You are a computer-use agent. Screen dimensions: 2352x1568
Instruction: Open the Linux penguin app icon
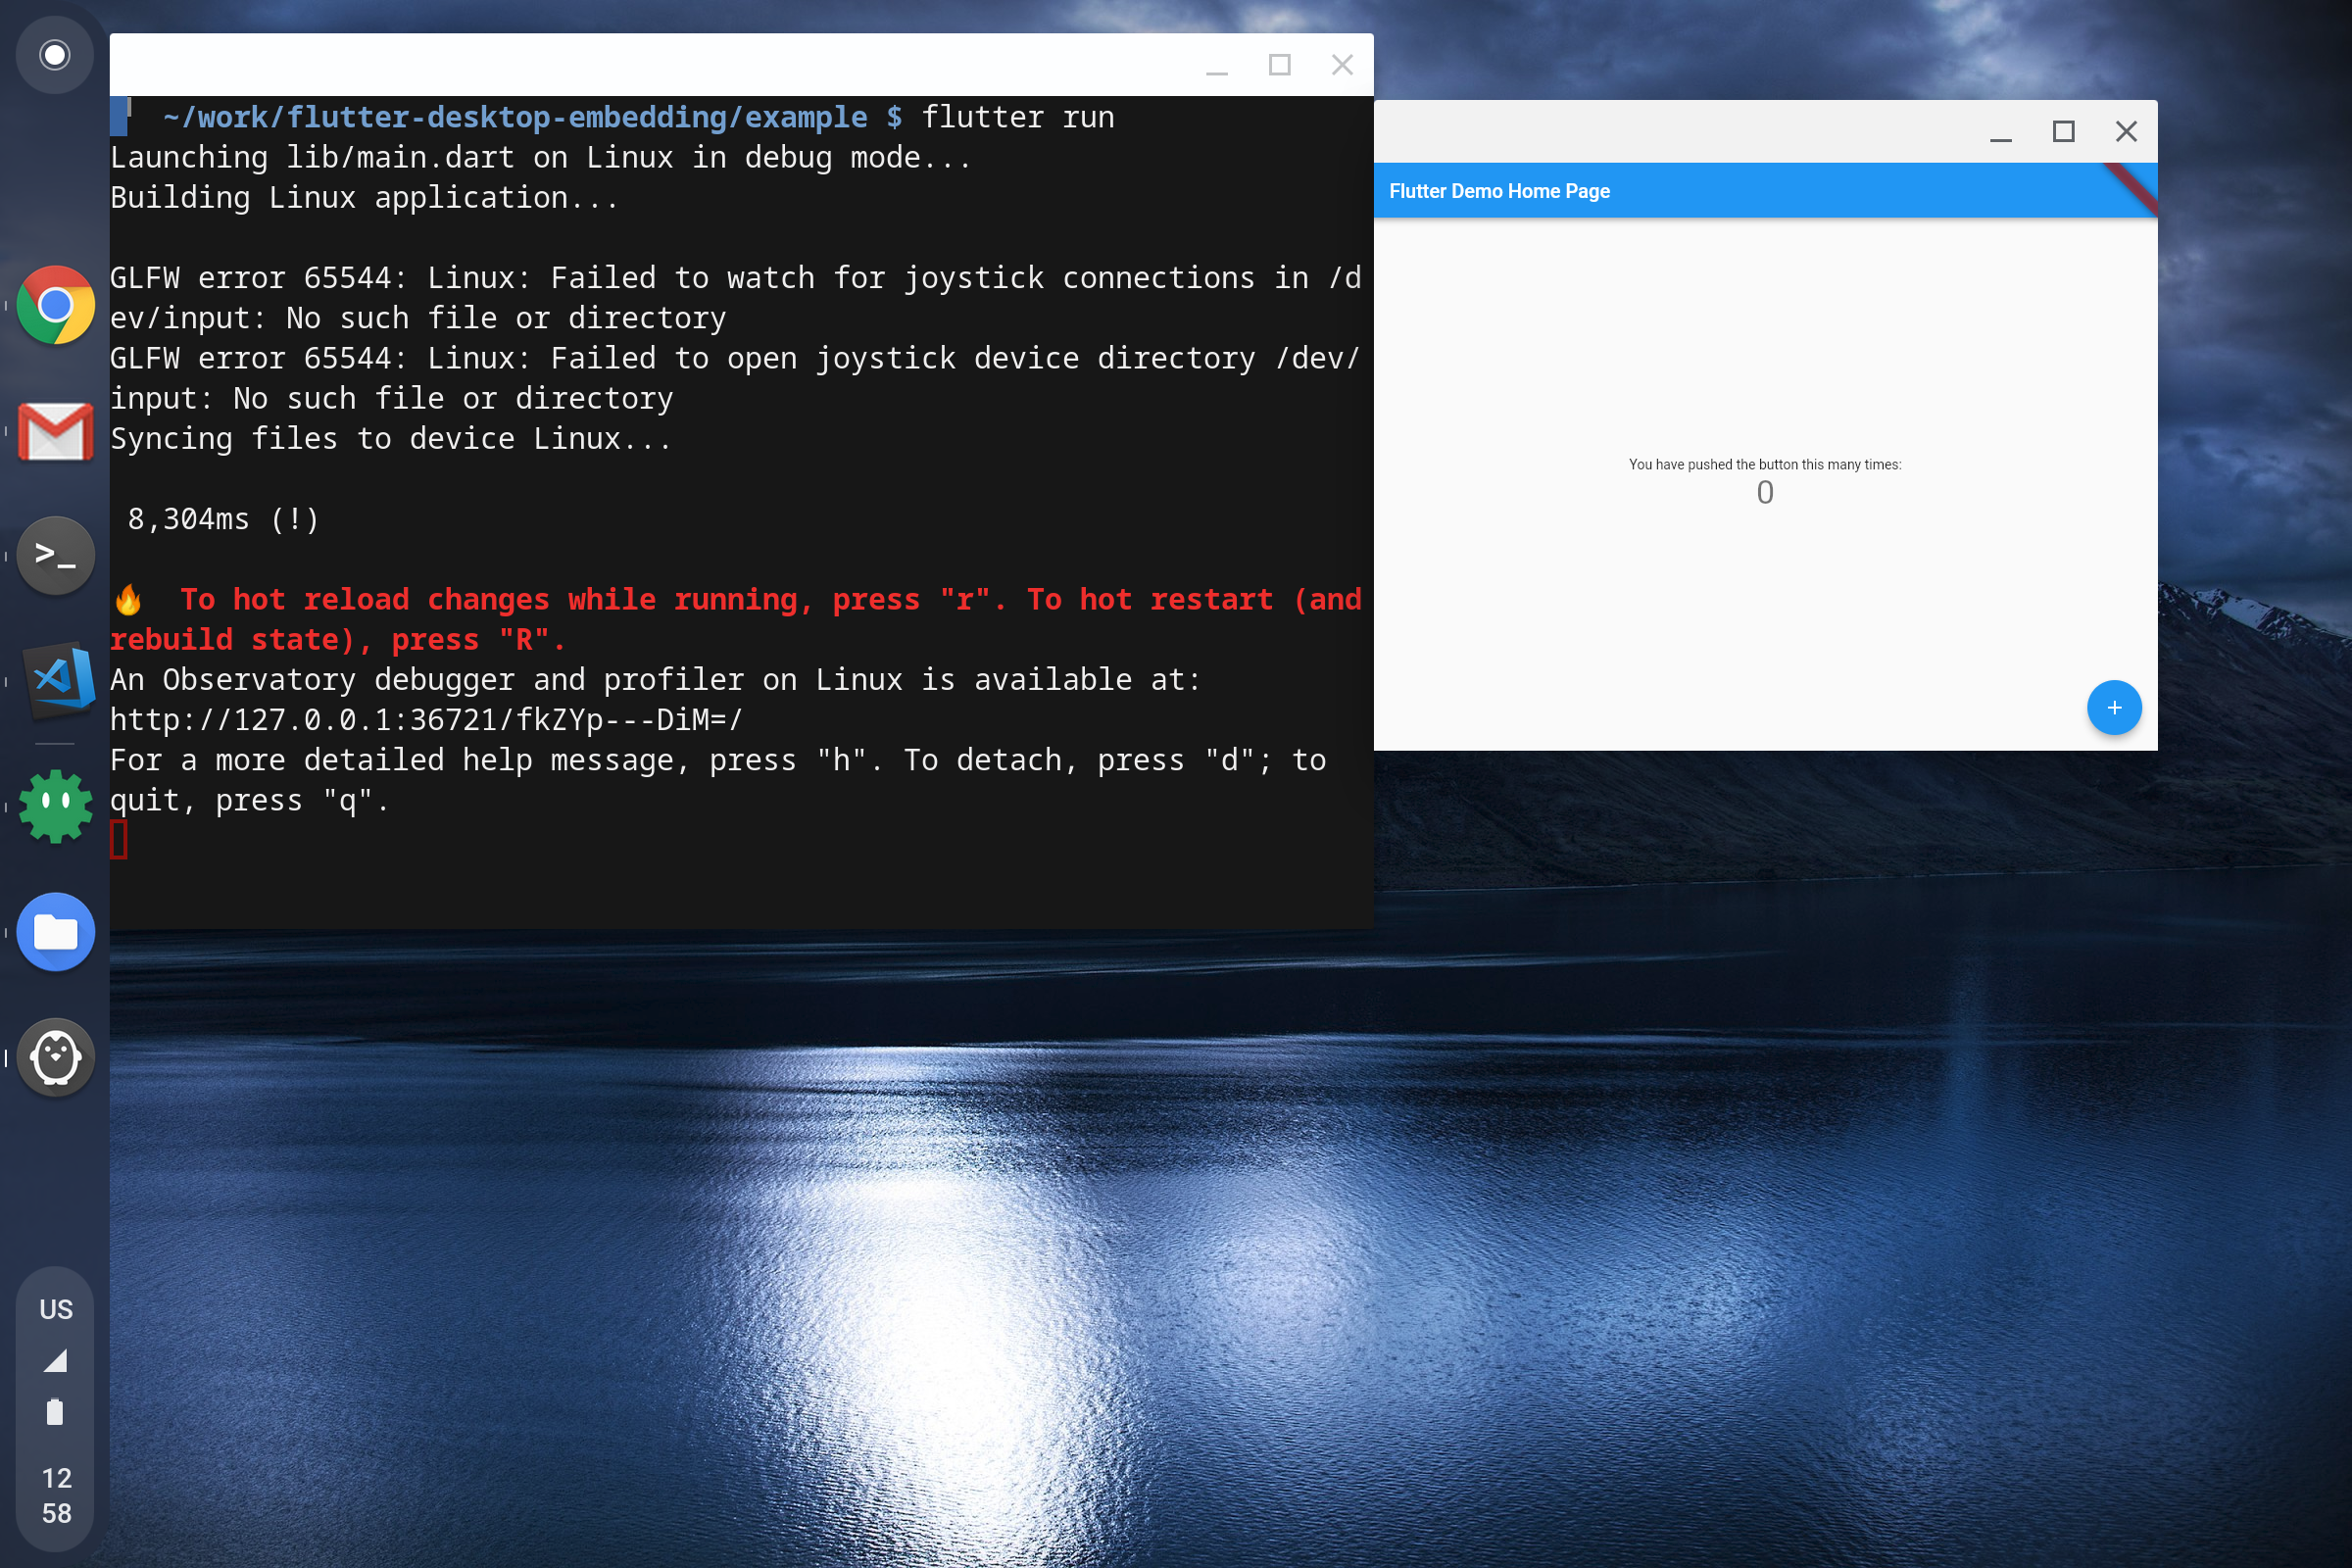[x=55, y=1057]
